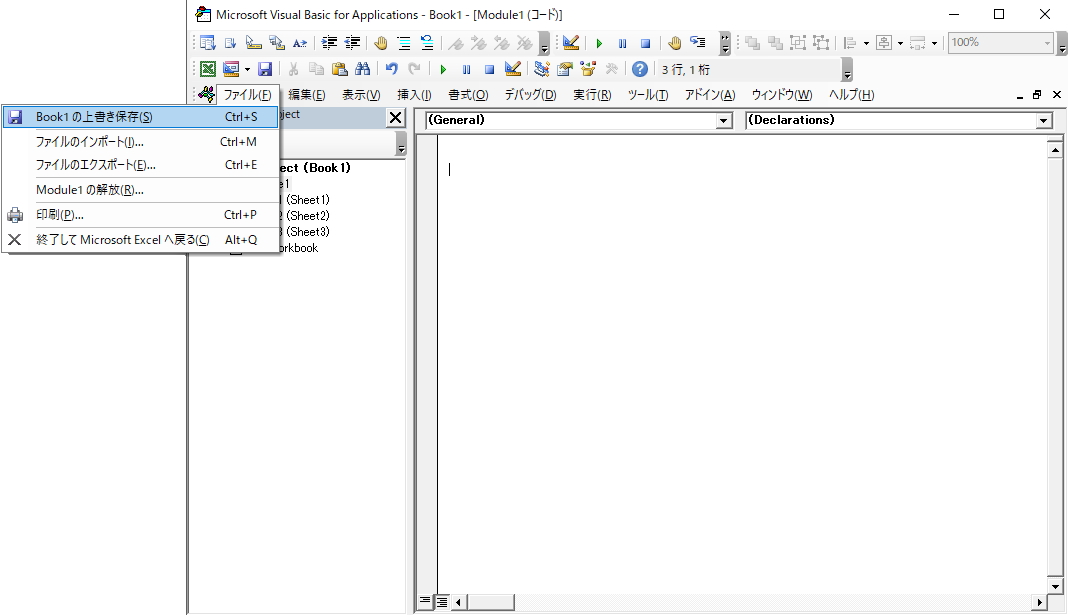Choose Book1 の上書き保存 in the File menu
Screen dimensions: 1068x615
point(141,116)
